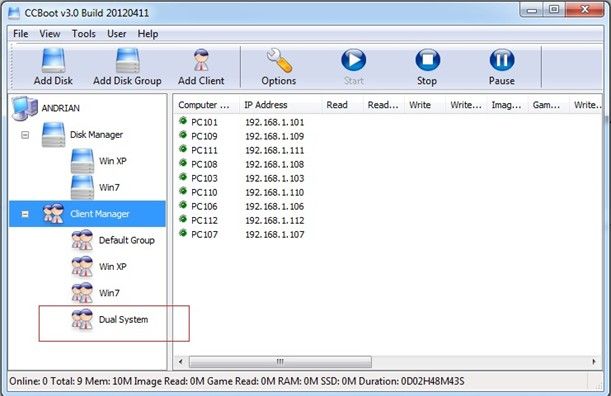Click the IP address 192.168.1.107
Viewport: 611px width, 396px height.
[275, 235]
